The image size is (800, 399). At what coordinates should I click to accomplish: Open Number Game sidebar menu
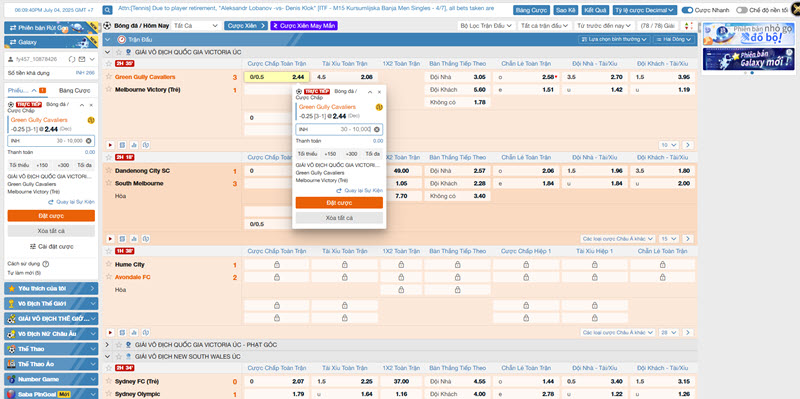[x=51, y=379]
